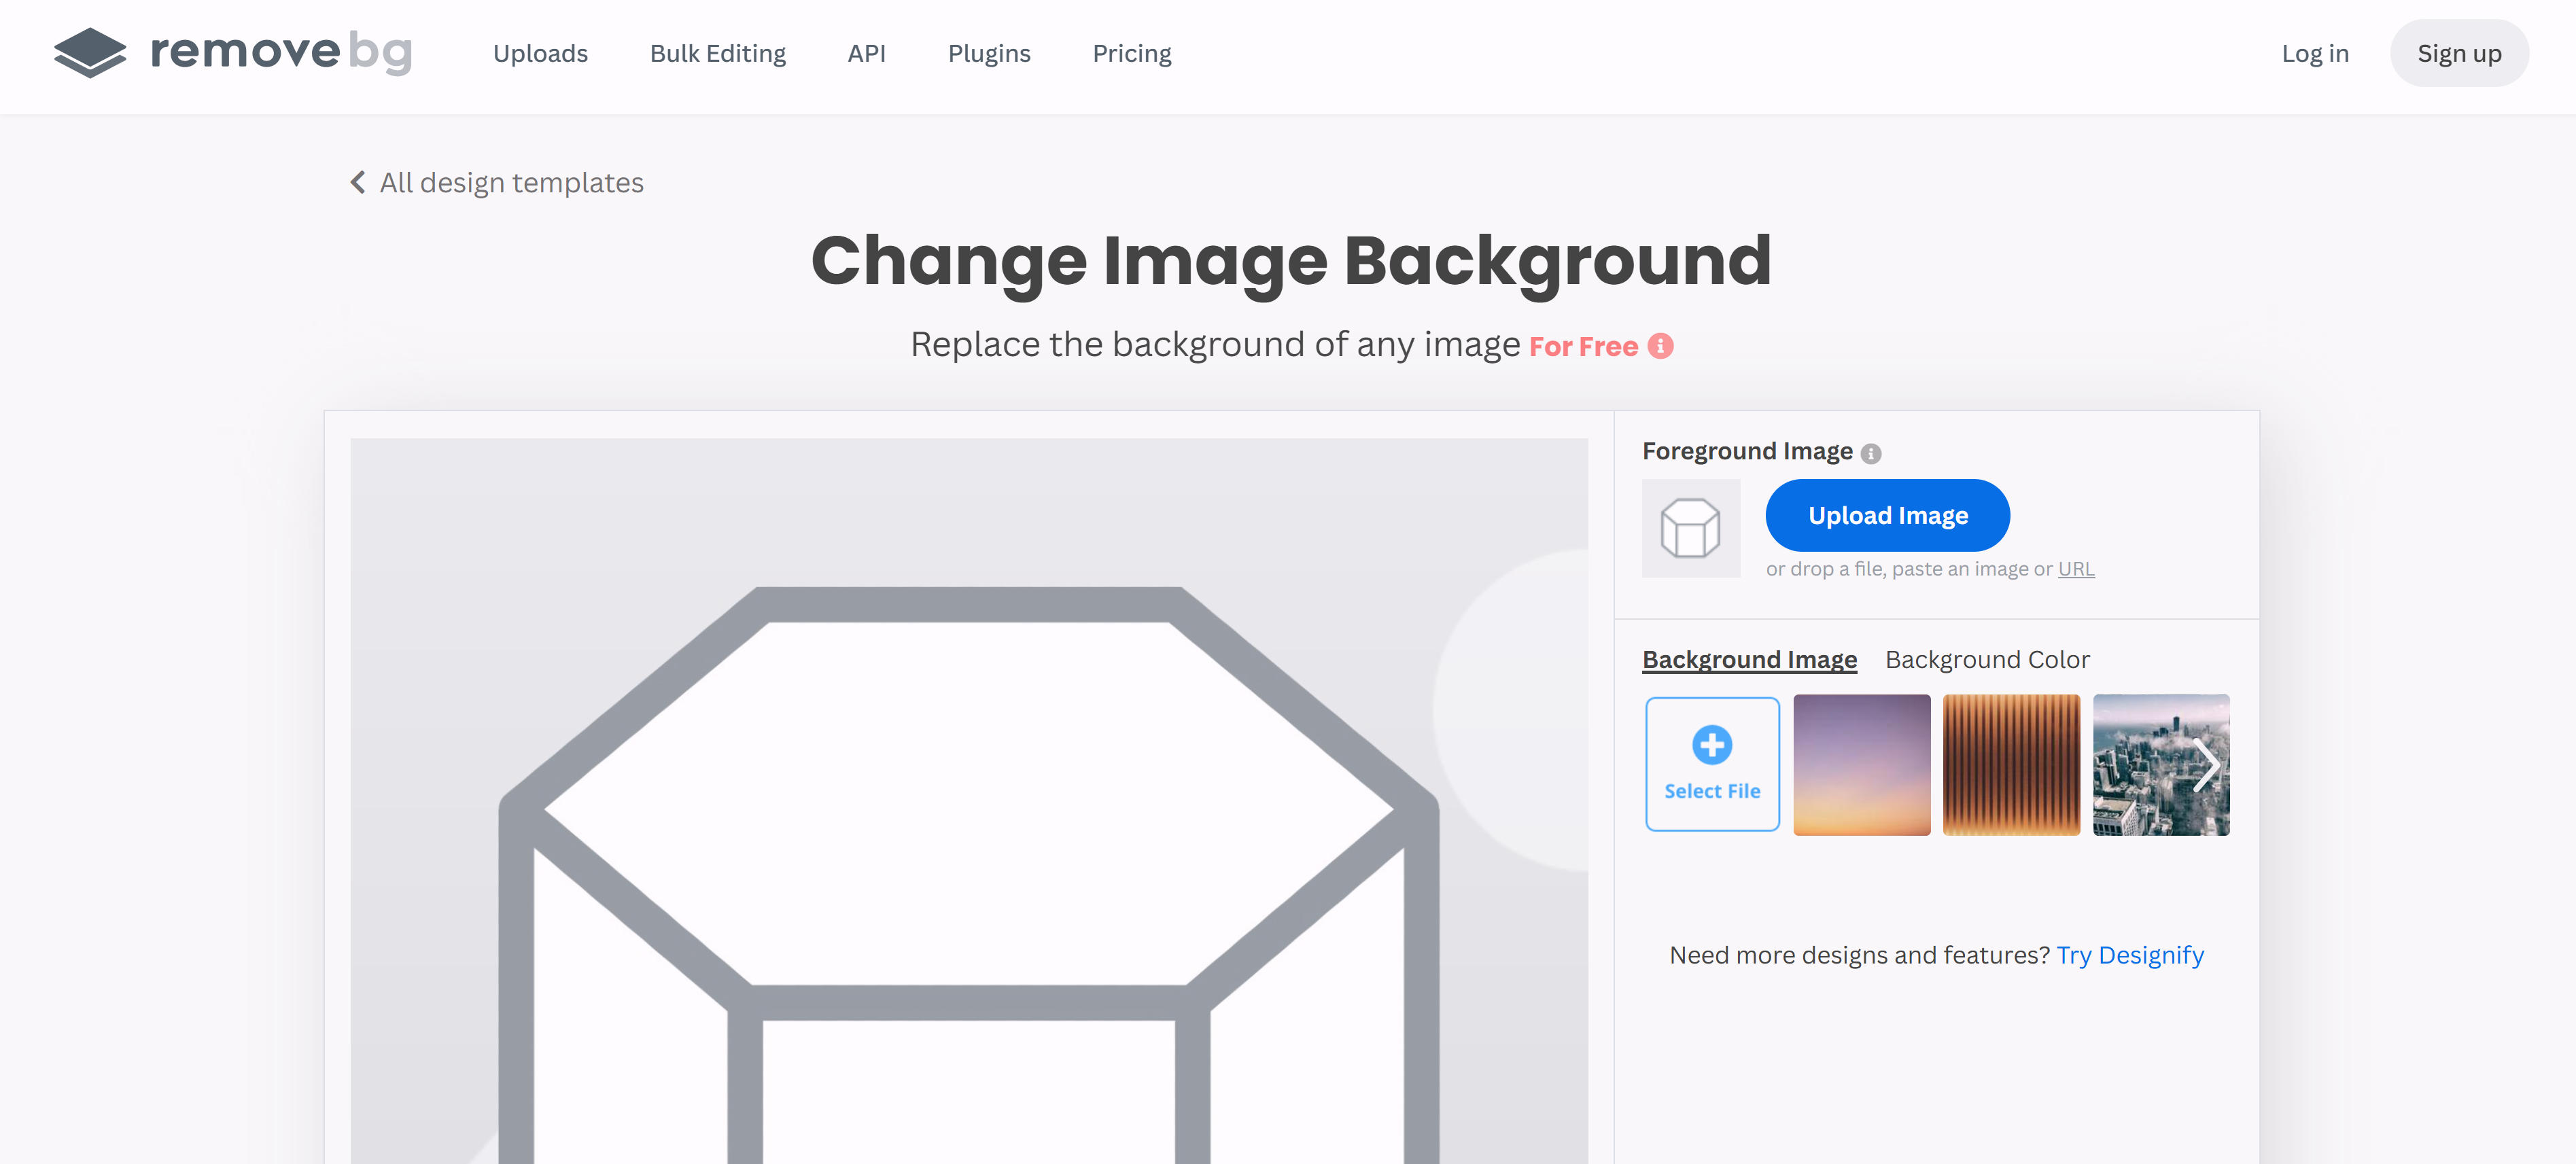2576x1164 pixels.
Task: Go to the Pricing page
Action: 1131,54
